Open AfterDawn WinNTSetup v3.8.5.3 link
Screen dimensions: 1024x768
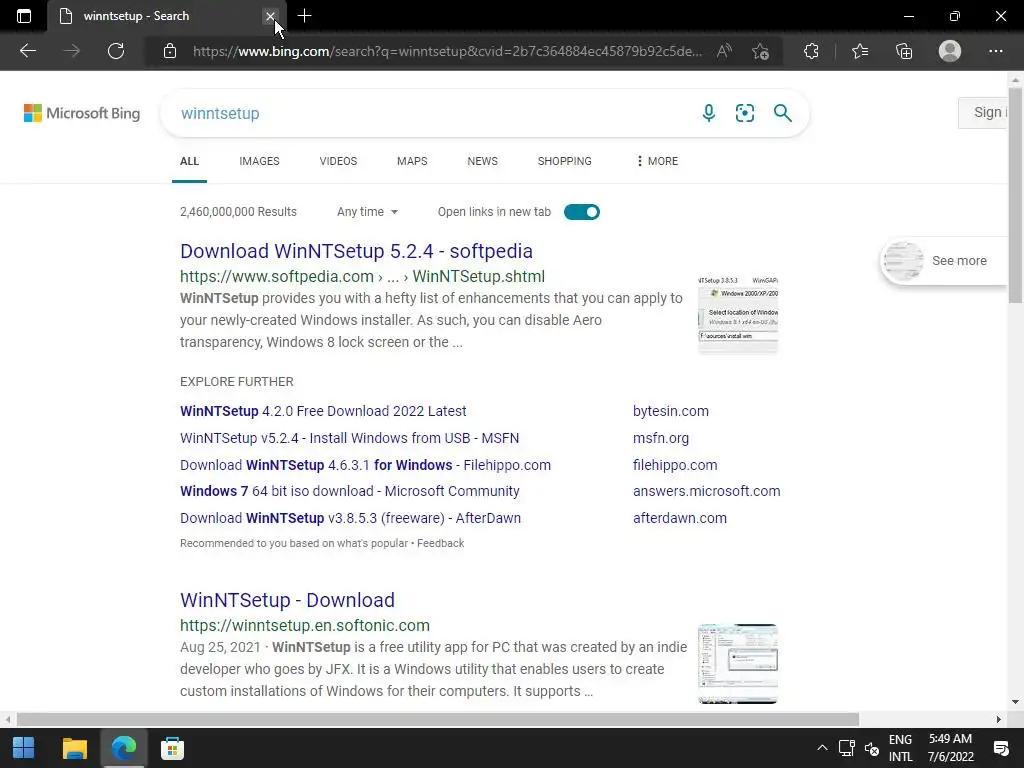[351, 518]
